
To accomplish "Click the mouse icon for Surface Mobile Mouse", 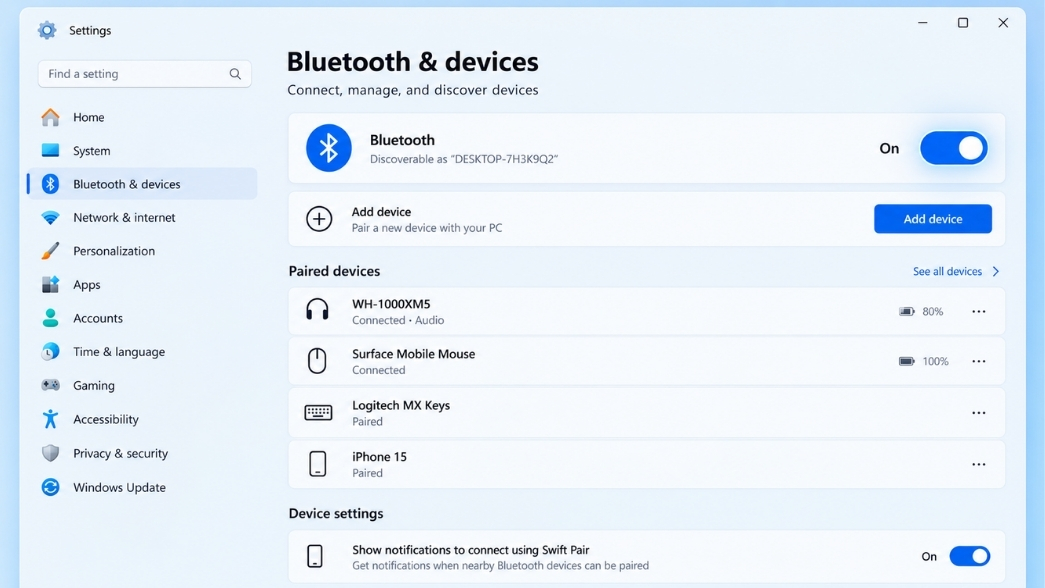I will [317, 361].
